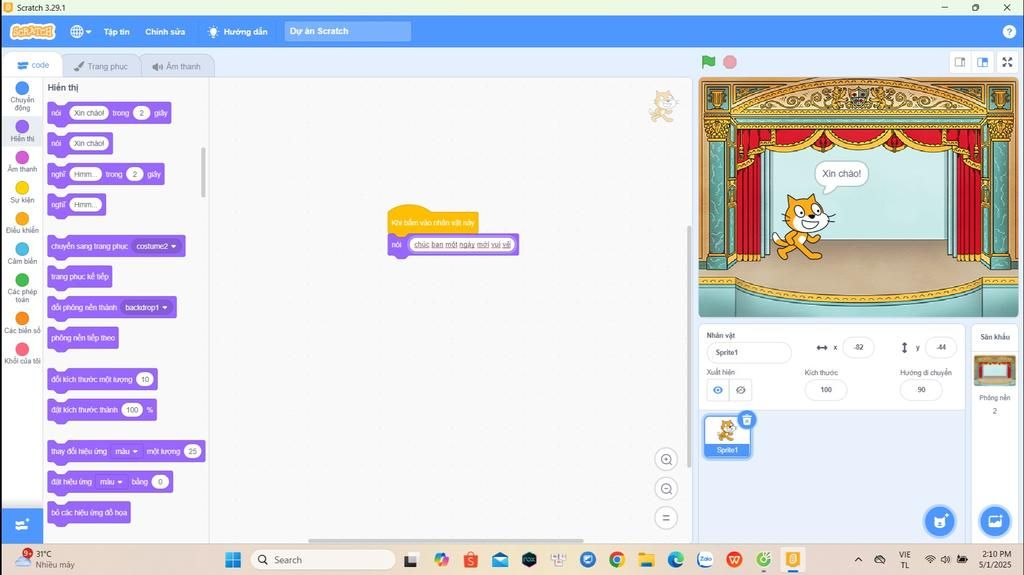Screen dimensions: 1024x575
Task: Open the choose a sprite button
Action: (938, 521)
